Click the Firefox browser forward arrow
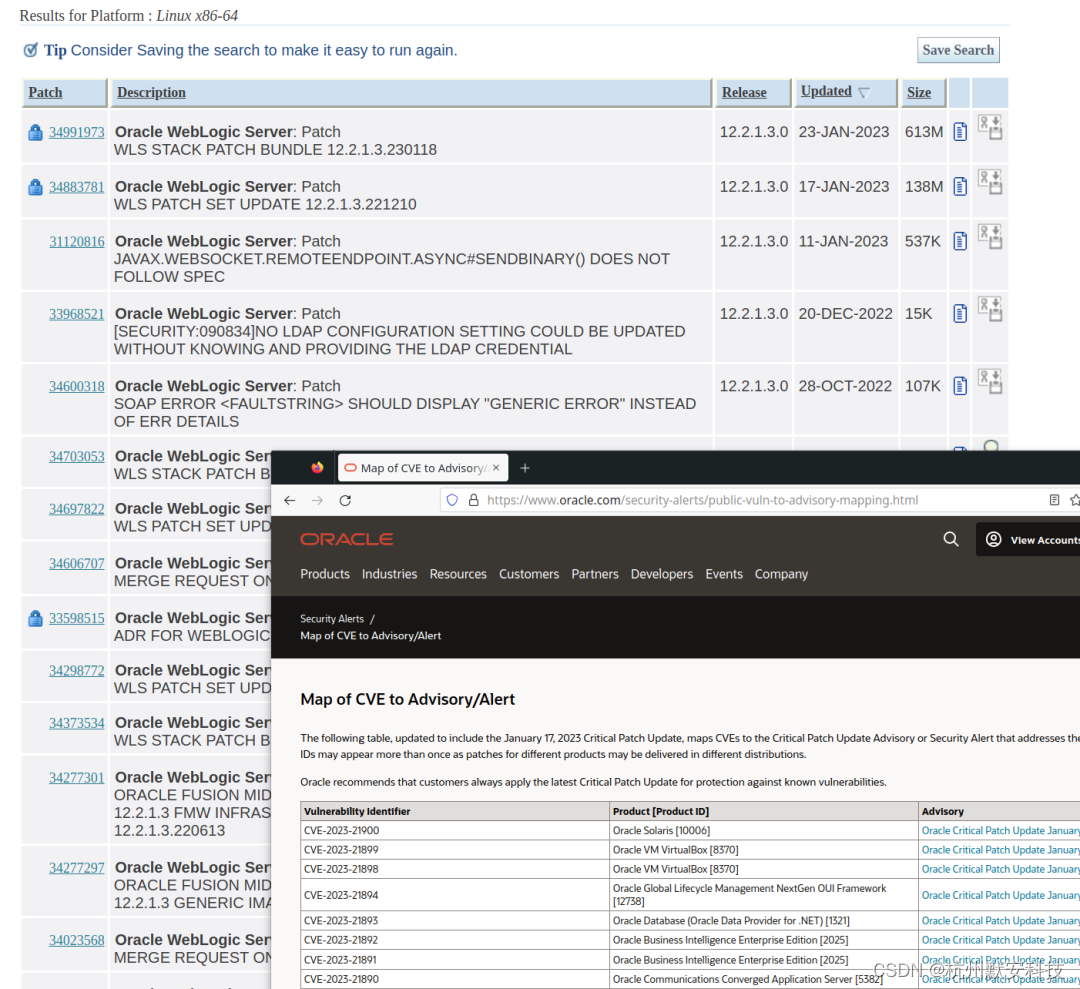 click(x=318, y=501)
